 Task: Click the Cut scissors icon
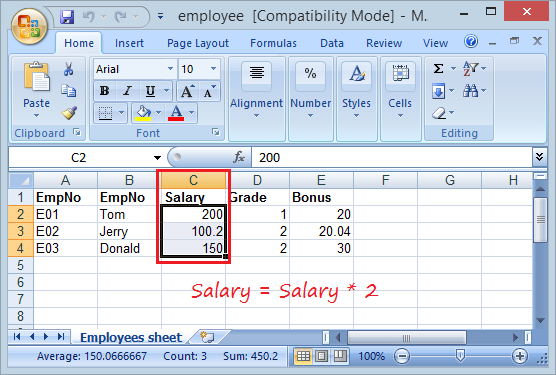tap(68, 69)
